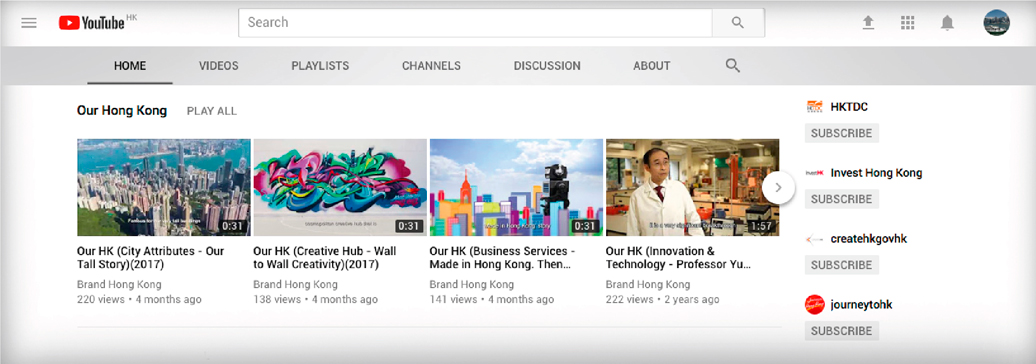Open createhkgovhk channel name link
The height and width of the screenshot is (364, 1036).
click(869, 239)
